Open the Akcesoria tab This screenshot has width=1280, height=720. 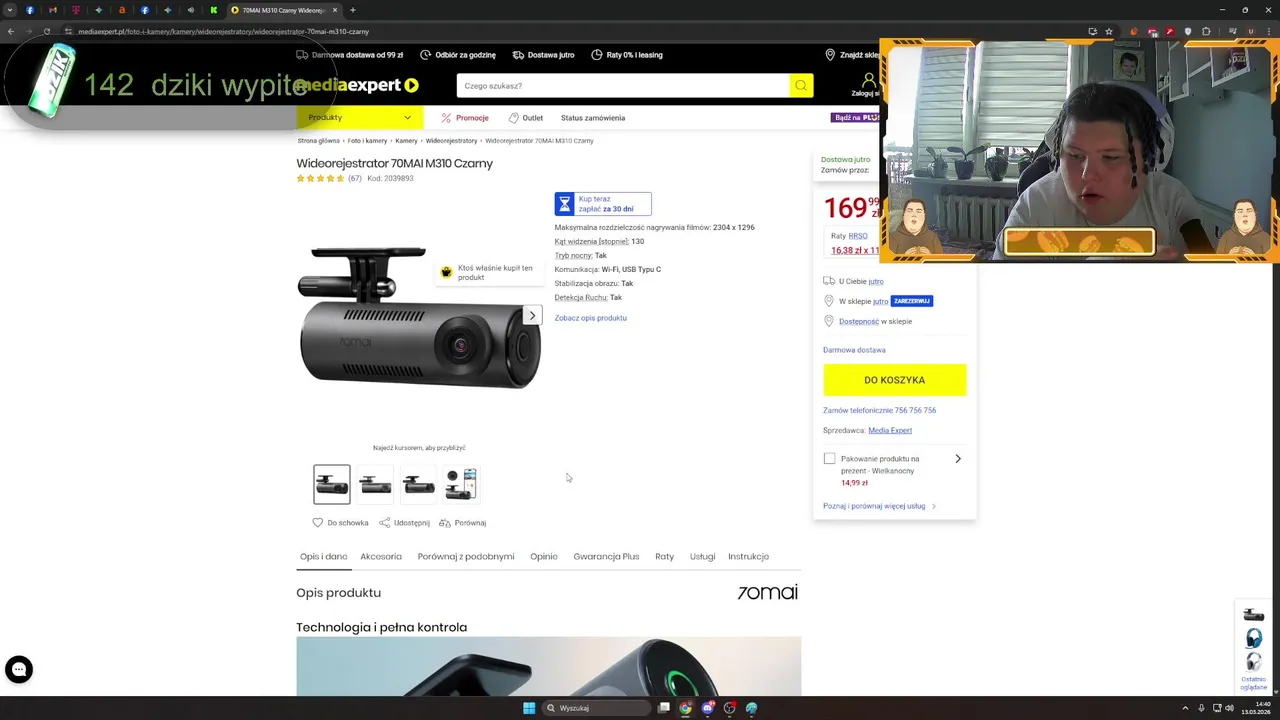381,557
